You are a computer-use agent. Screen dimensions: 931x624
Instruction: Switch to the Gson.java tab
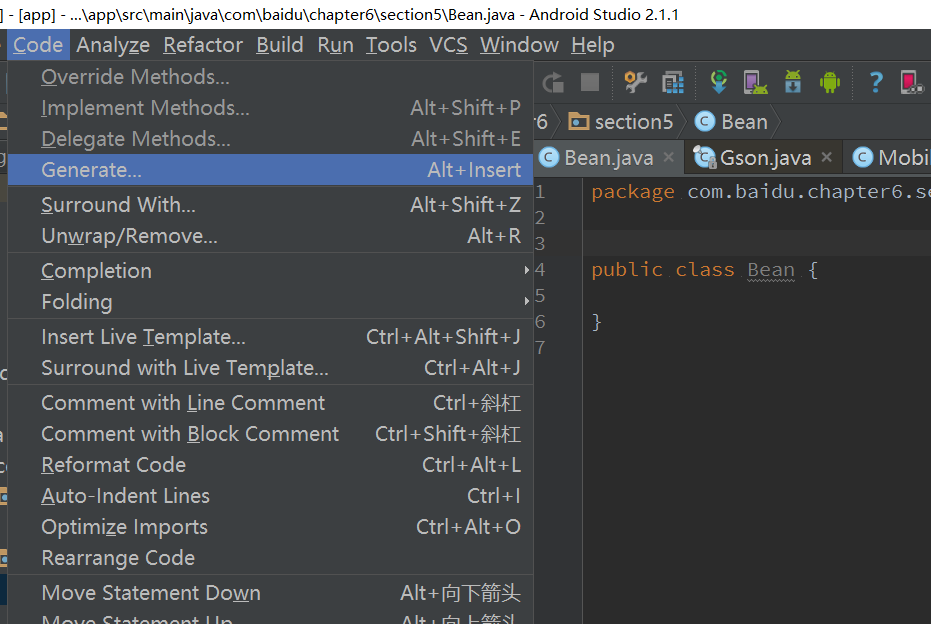(764, 157)
